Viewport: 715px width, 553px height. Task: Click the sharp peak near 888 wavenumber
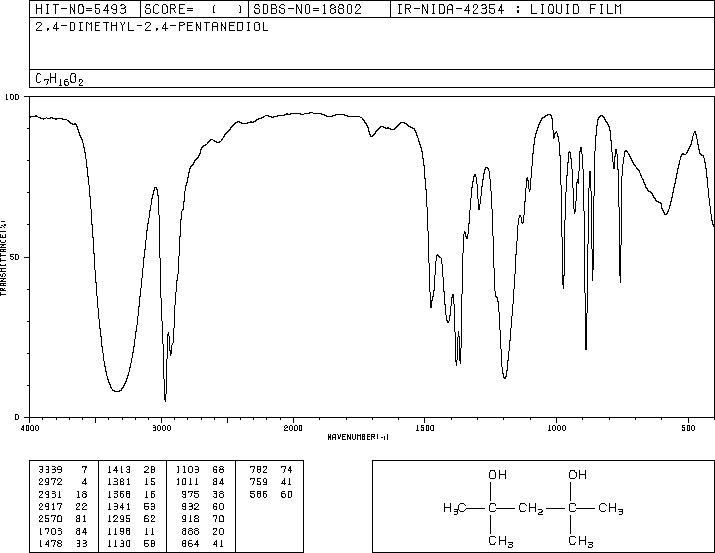(x=586, y=349)
